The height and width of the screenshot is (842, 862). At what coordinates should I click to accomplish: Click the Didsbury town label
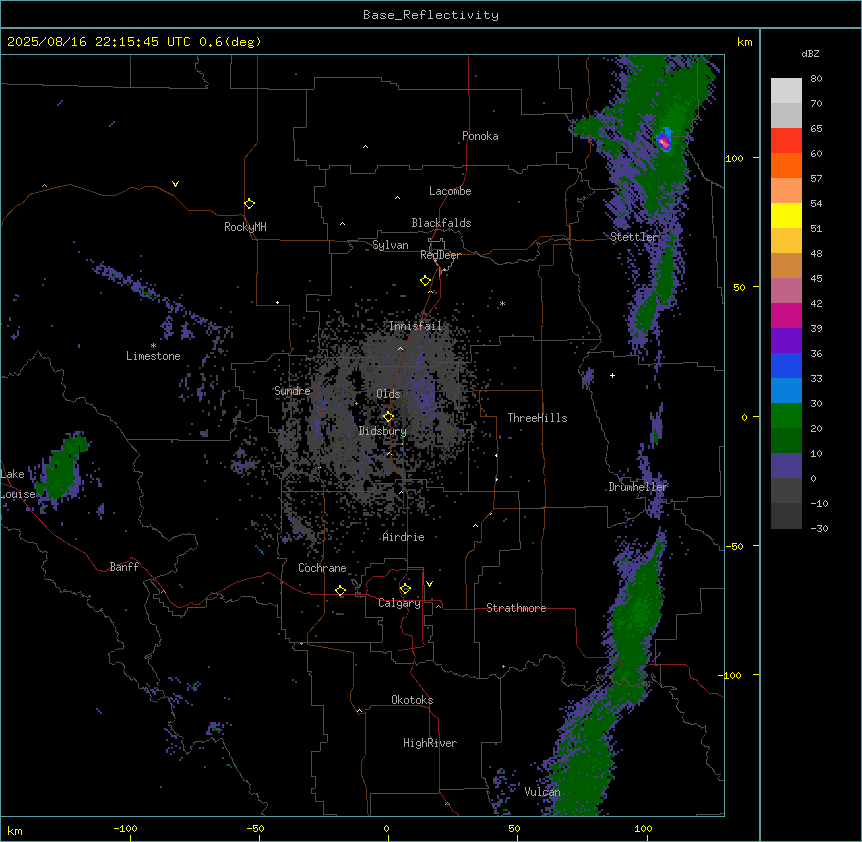(x=383, y=431)
